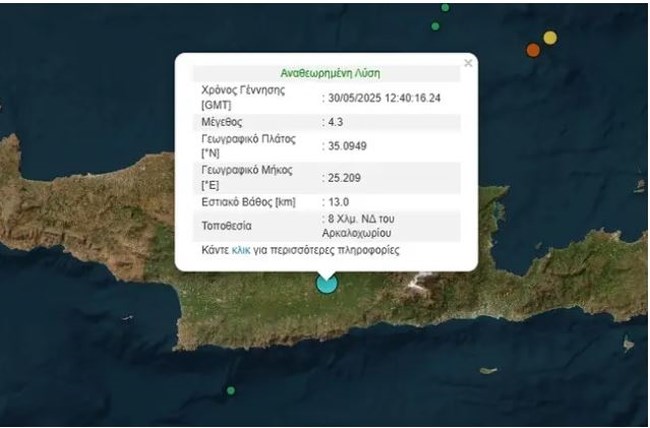
Task: Close the earthquake info popup
Action: pyautogui.click(x=468, y=63)
